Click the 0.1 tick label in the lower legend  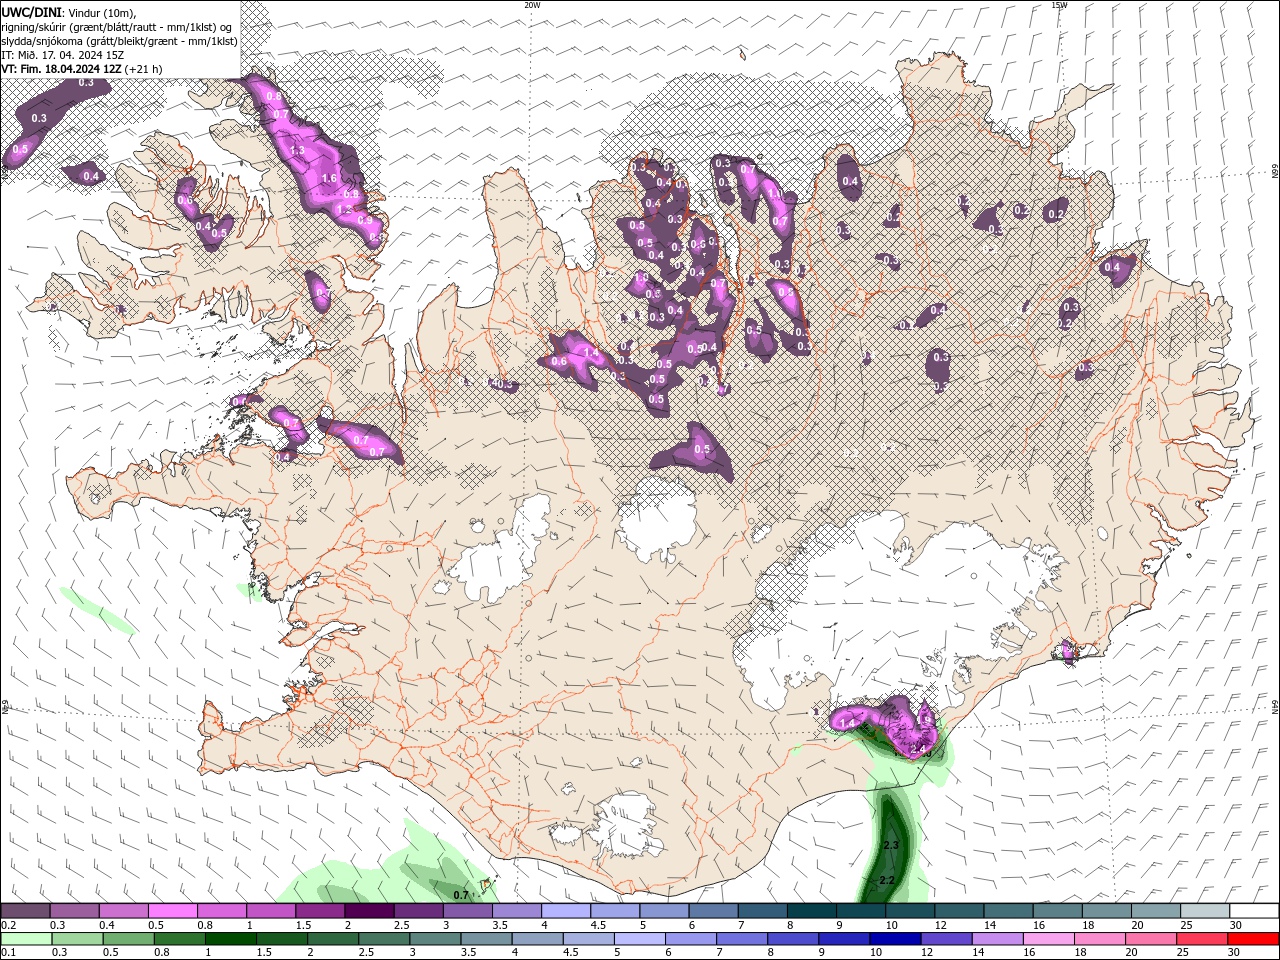[7, 953]
